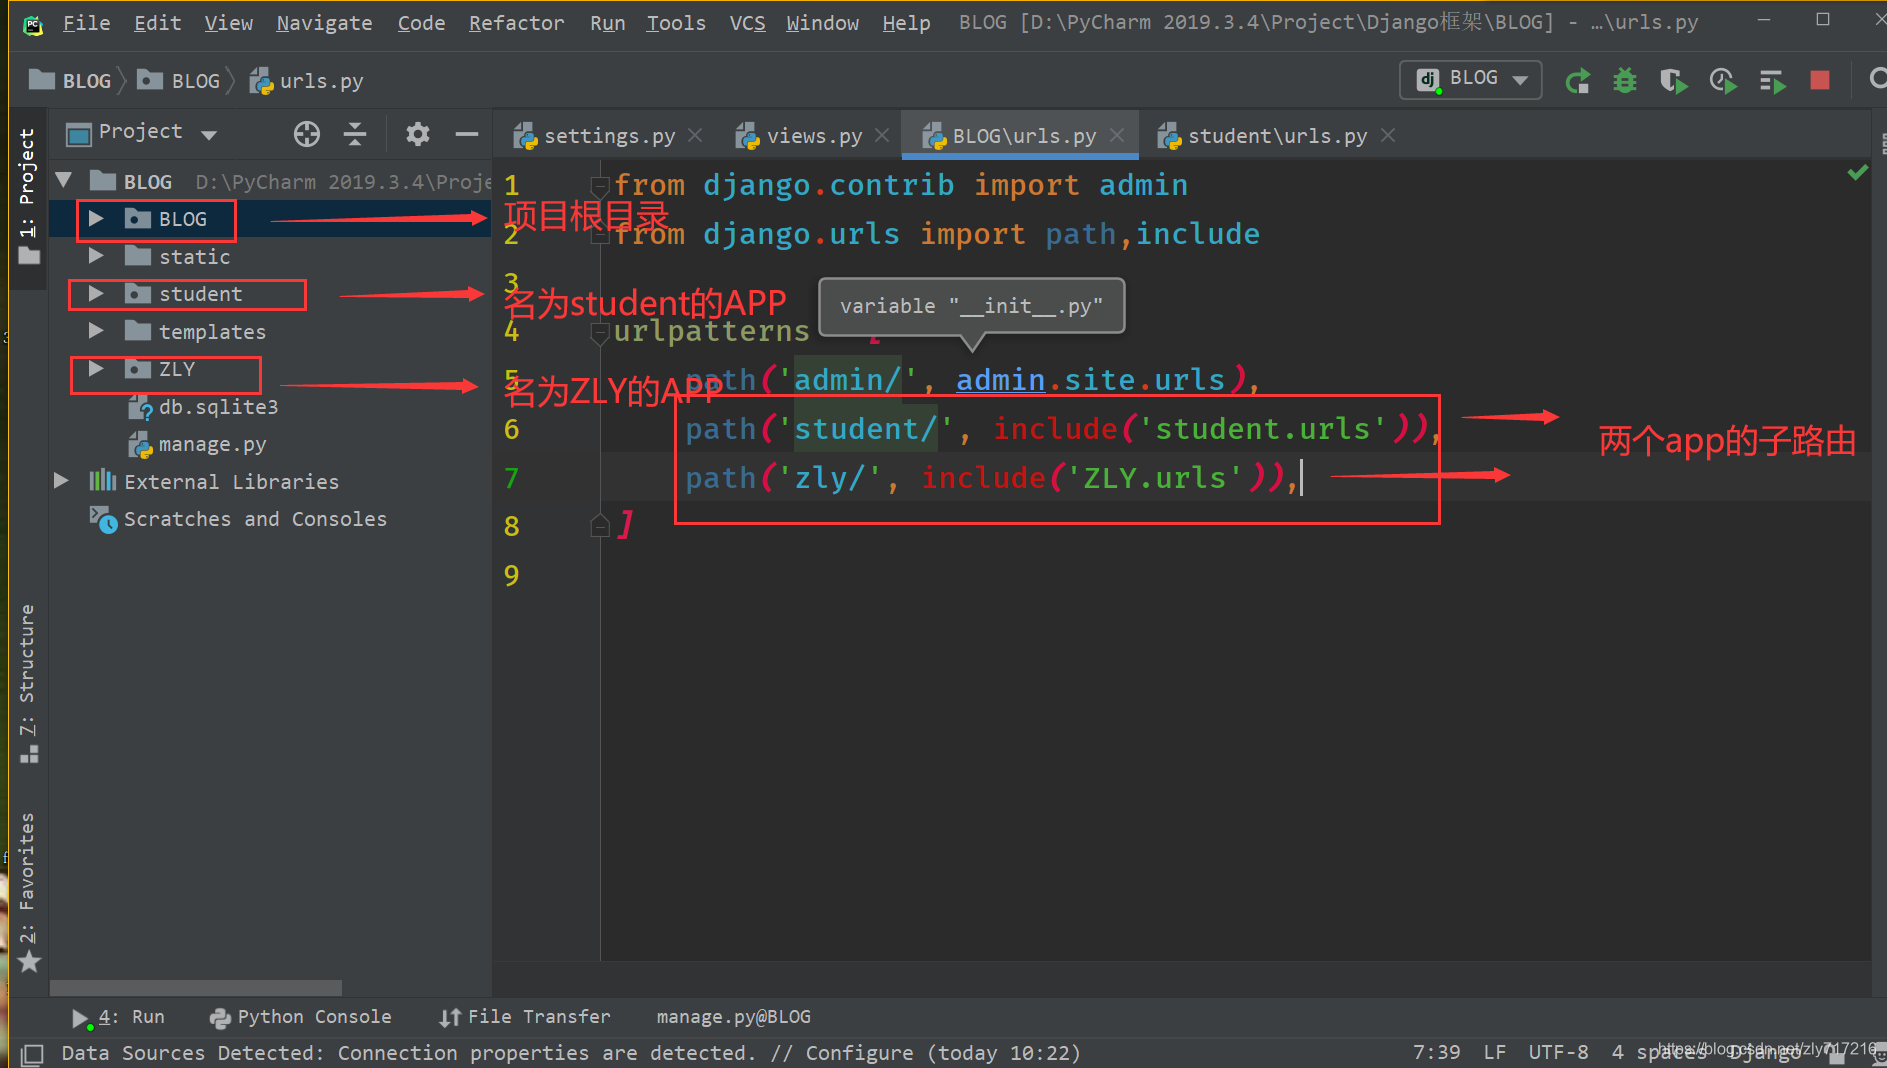Open the Python Console tool window
Viewport: 1887px width, 1068px height.
point(300,1017)
